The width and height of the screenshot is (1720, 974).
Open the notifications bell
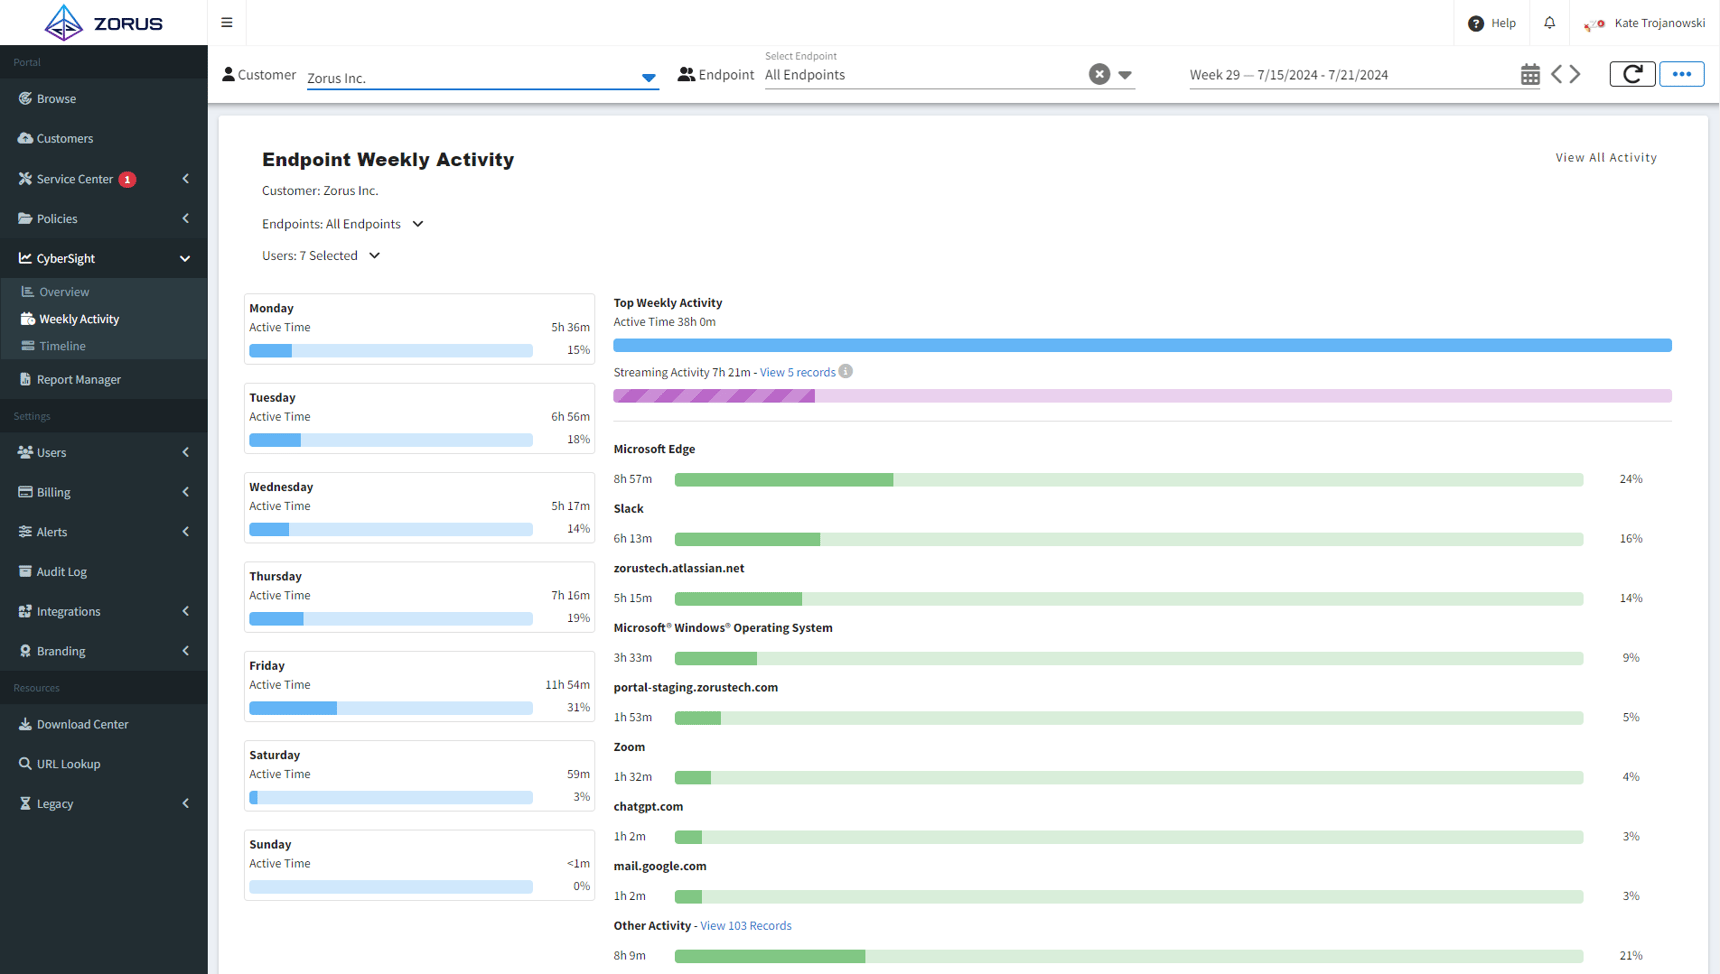pos(1549,23)
